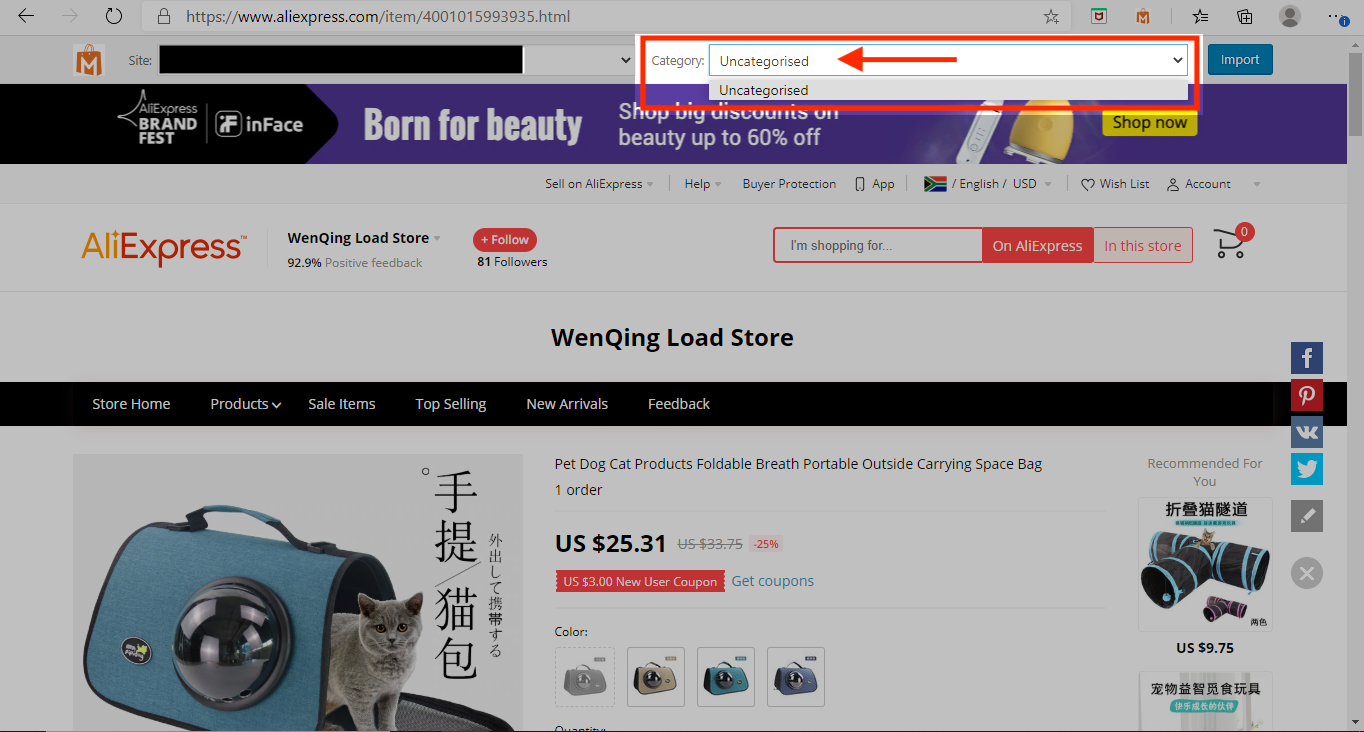Open the App phone icon link
1364x732 pixels.
pyautogui.click(x=874, y=184)
